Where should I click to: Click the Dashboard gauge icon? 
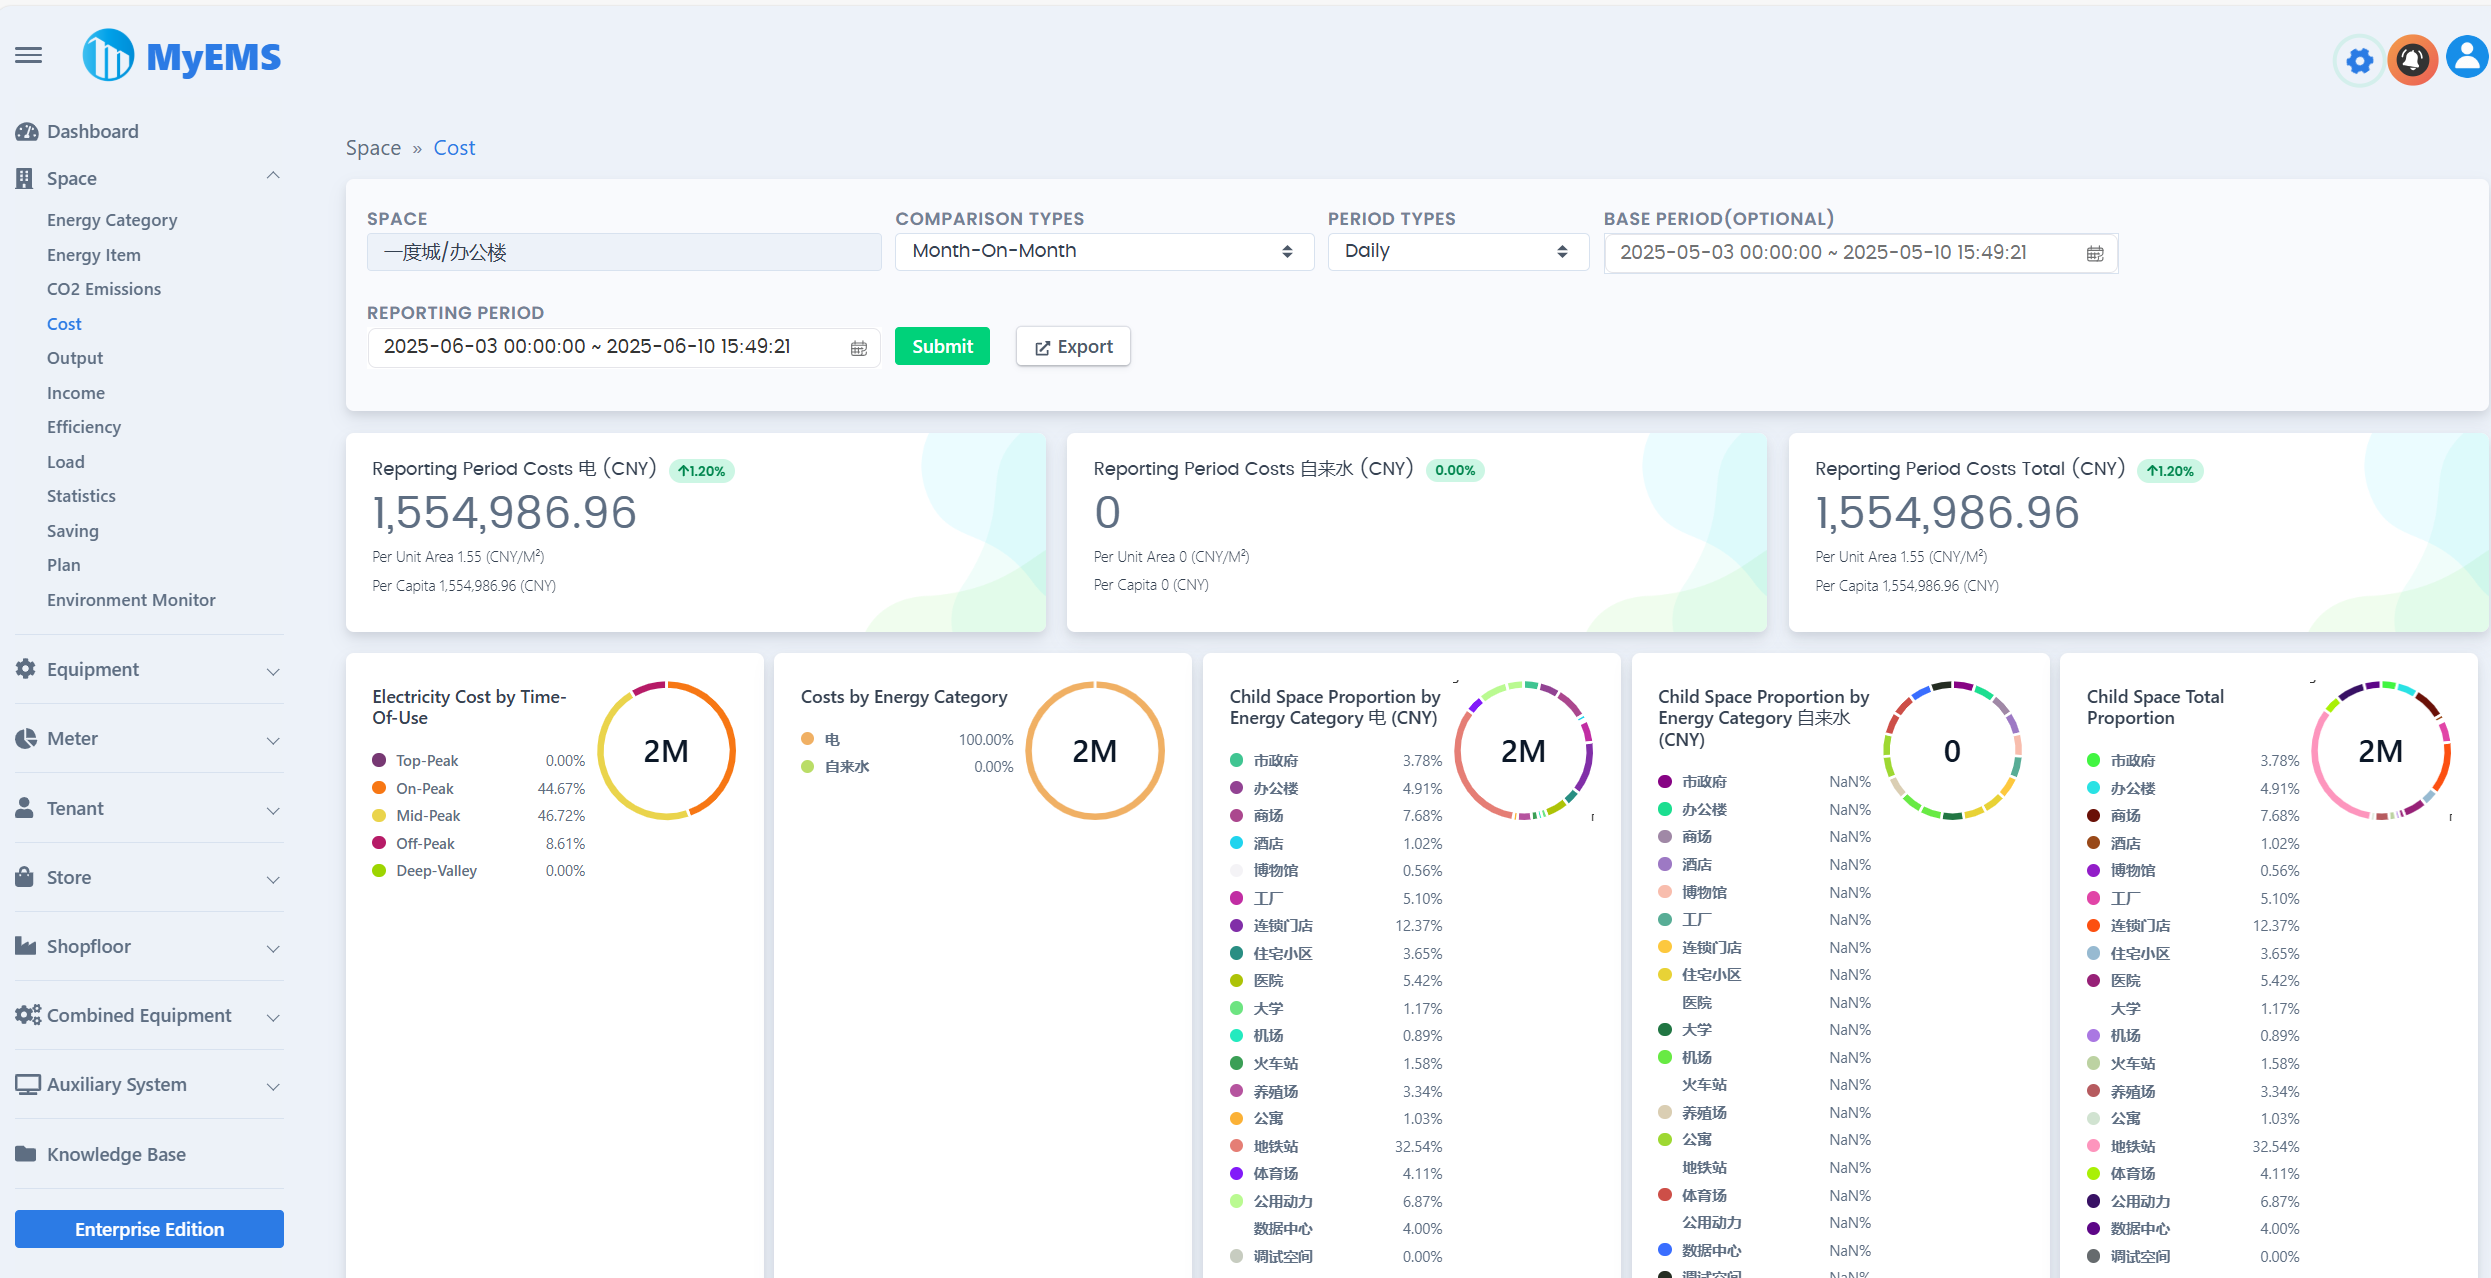(x=27, y=132)
